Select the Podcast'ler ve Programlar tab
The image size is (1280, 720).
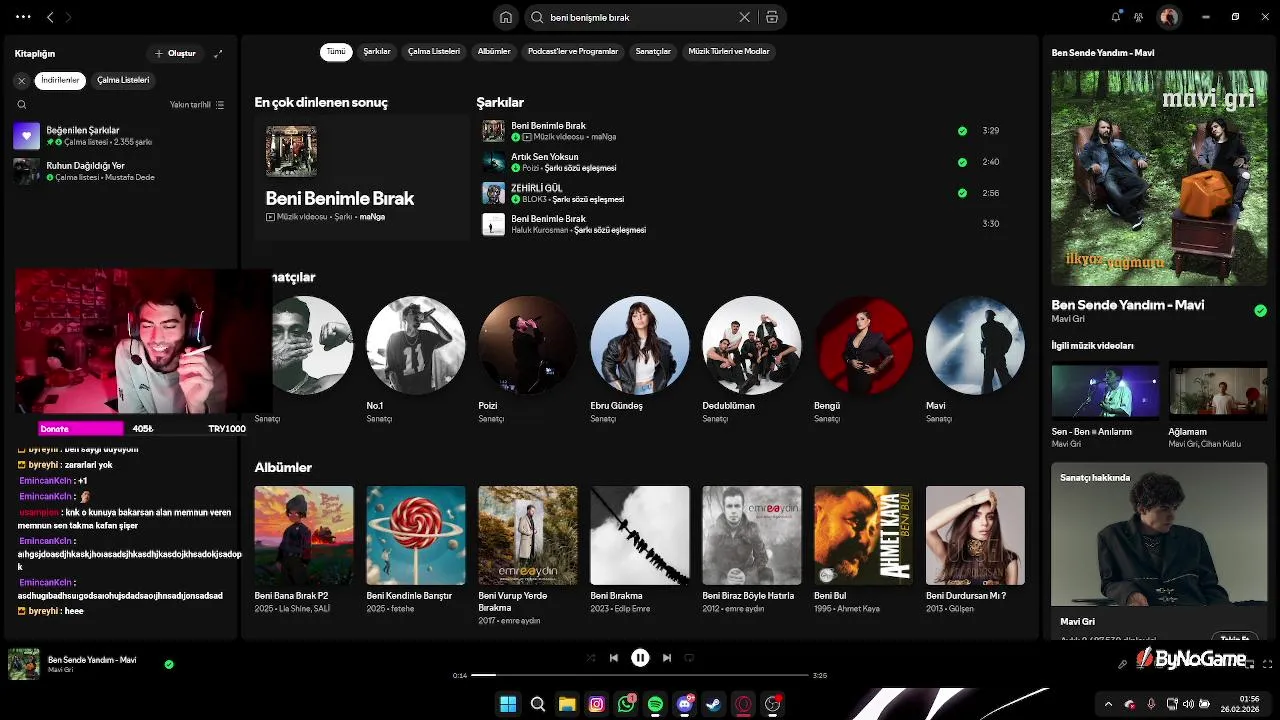(573, 52)
